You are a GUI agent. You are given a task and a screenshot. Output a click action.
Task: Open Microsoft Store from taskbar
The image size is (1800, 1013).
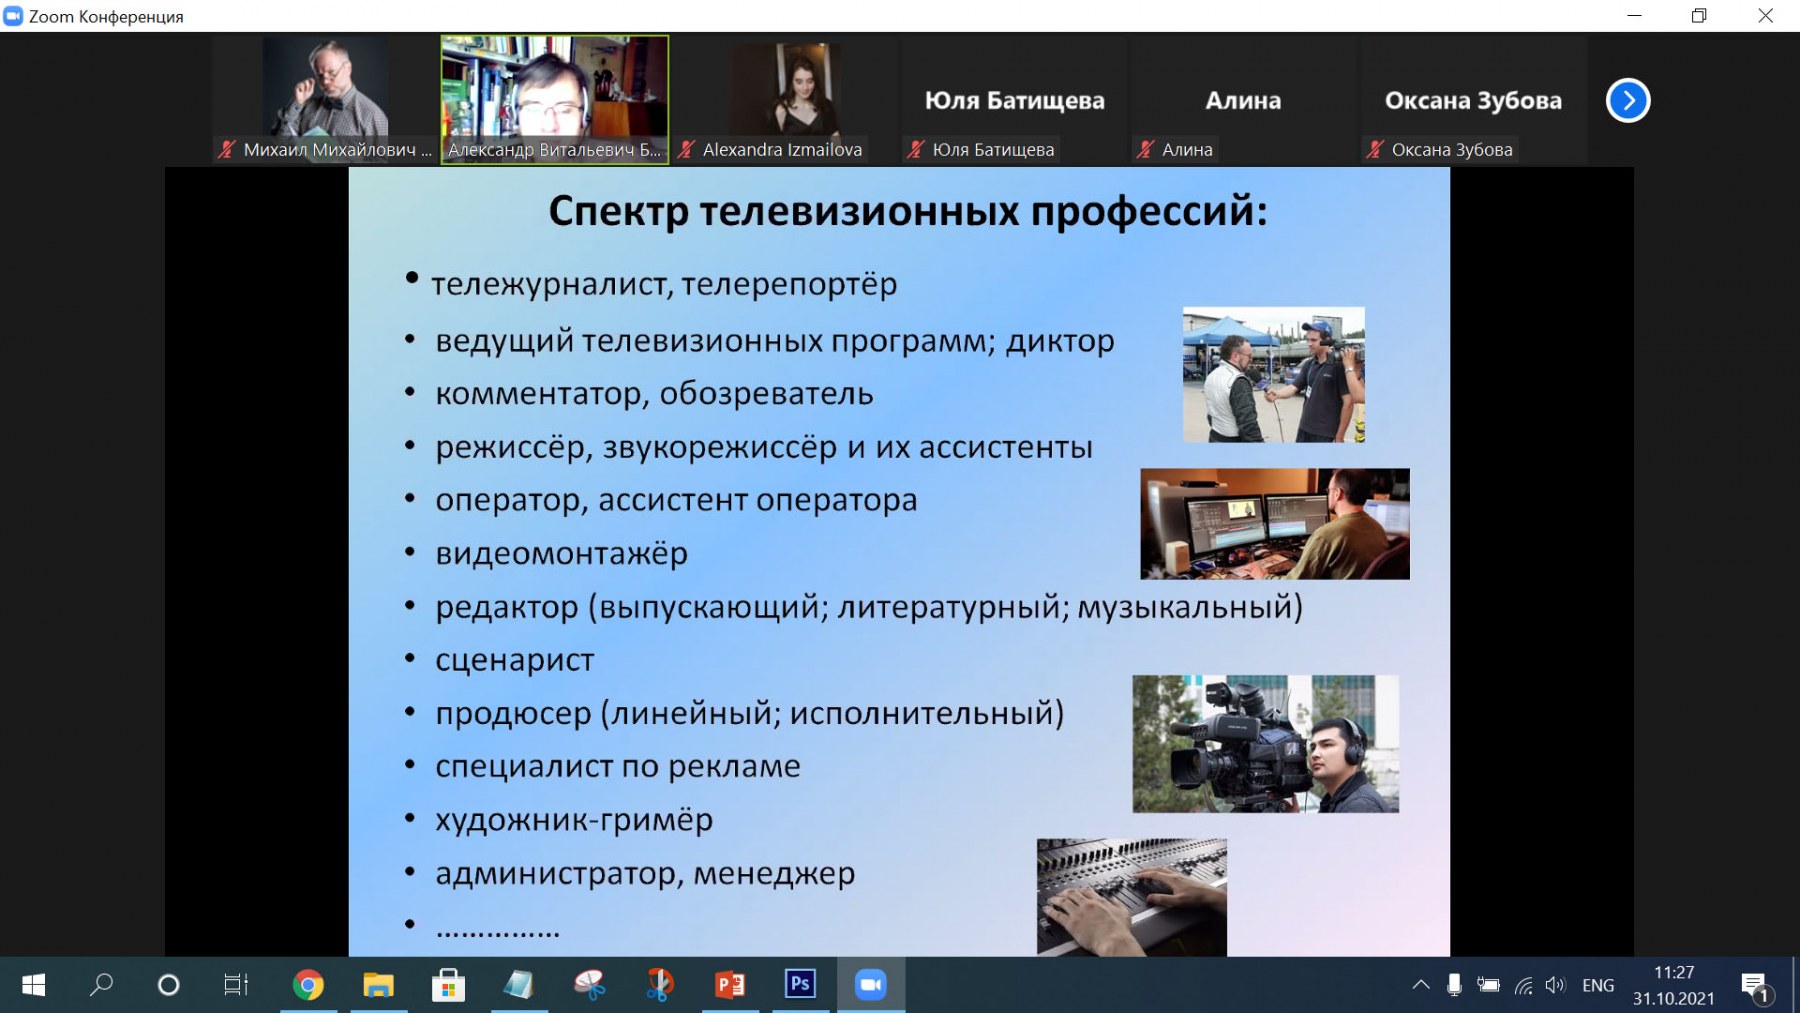tap(448, 985)
